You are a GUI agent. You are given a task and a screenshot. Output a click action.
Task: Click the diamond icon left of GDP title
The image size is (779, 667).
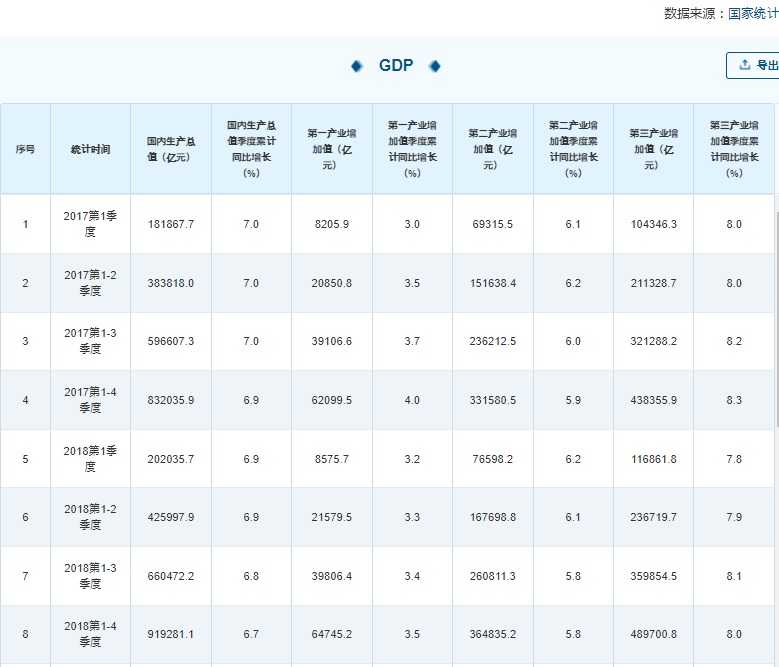click(x=357, y=66)
